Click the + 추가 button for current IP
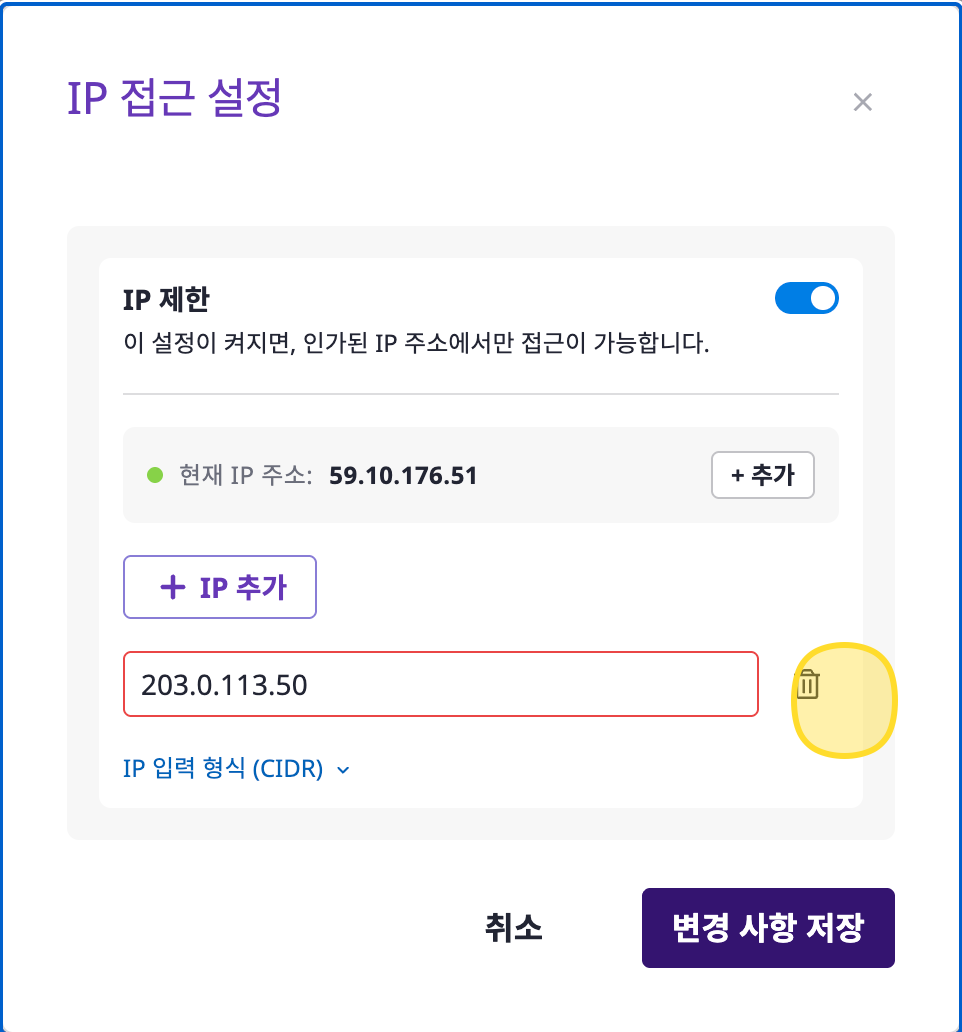962x1032 pixels. coord(762,475)
